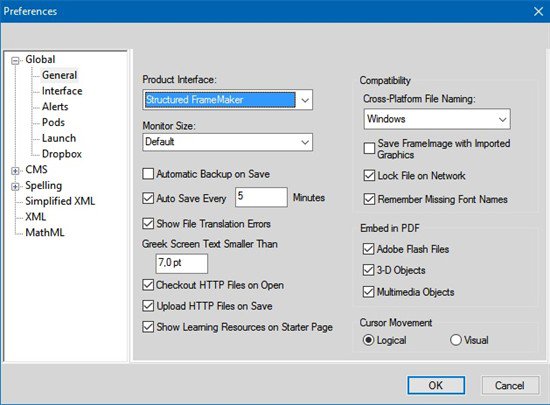Open the Launch preferences page
This screenshot has width=550, height=405.
(x=59, y=138)
